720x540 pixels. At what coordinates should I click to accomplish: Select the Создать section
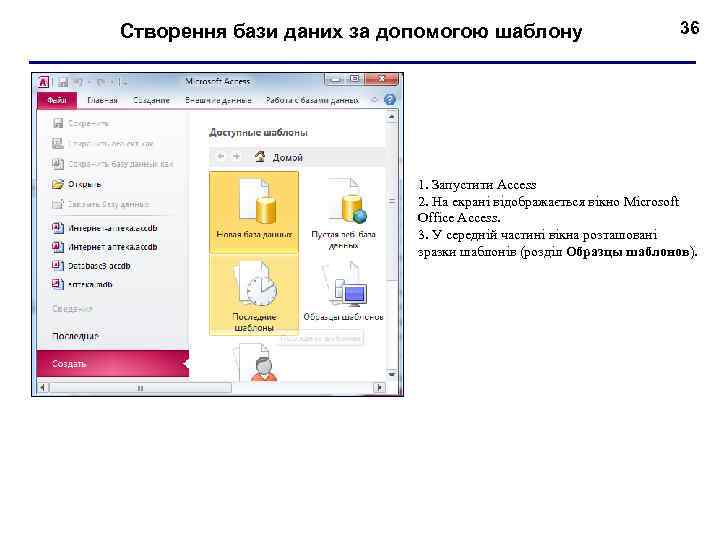click(113, 364)
